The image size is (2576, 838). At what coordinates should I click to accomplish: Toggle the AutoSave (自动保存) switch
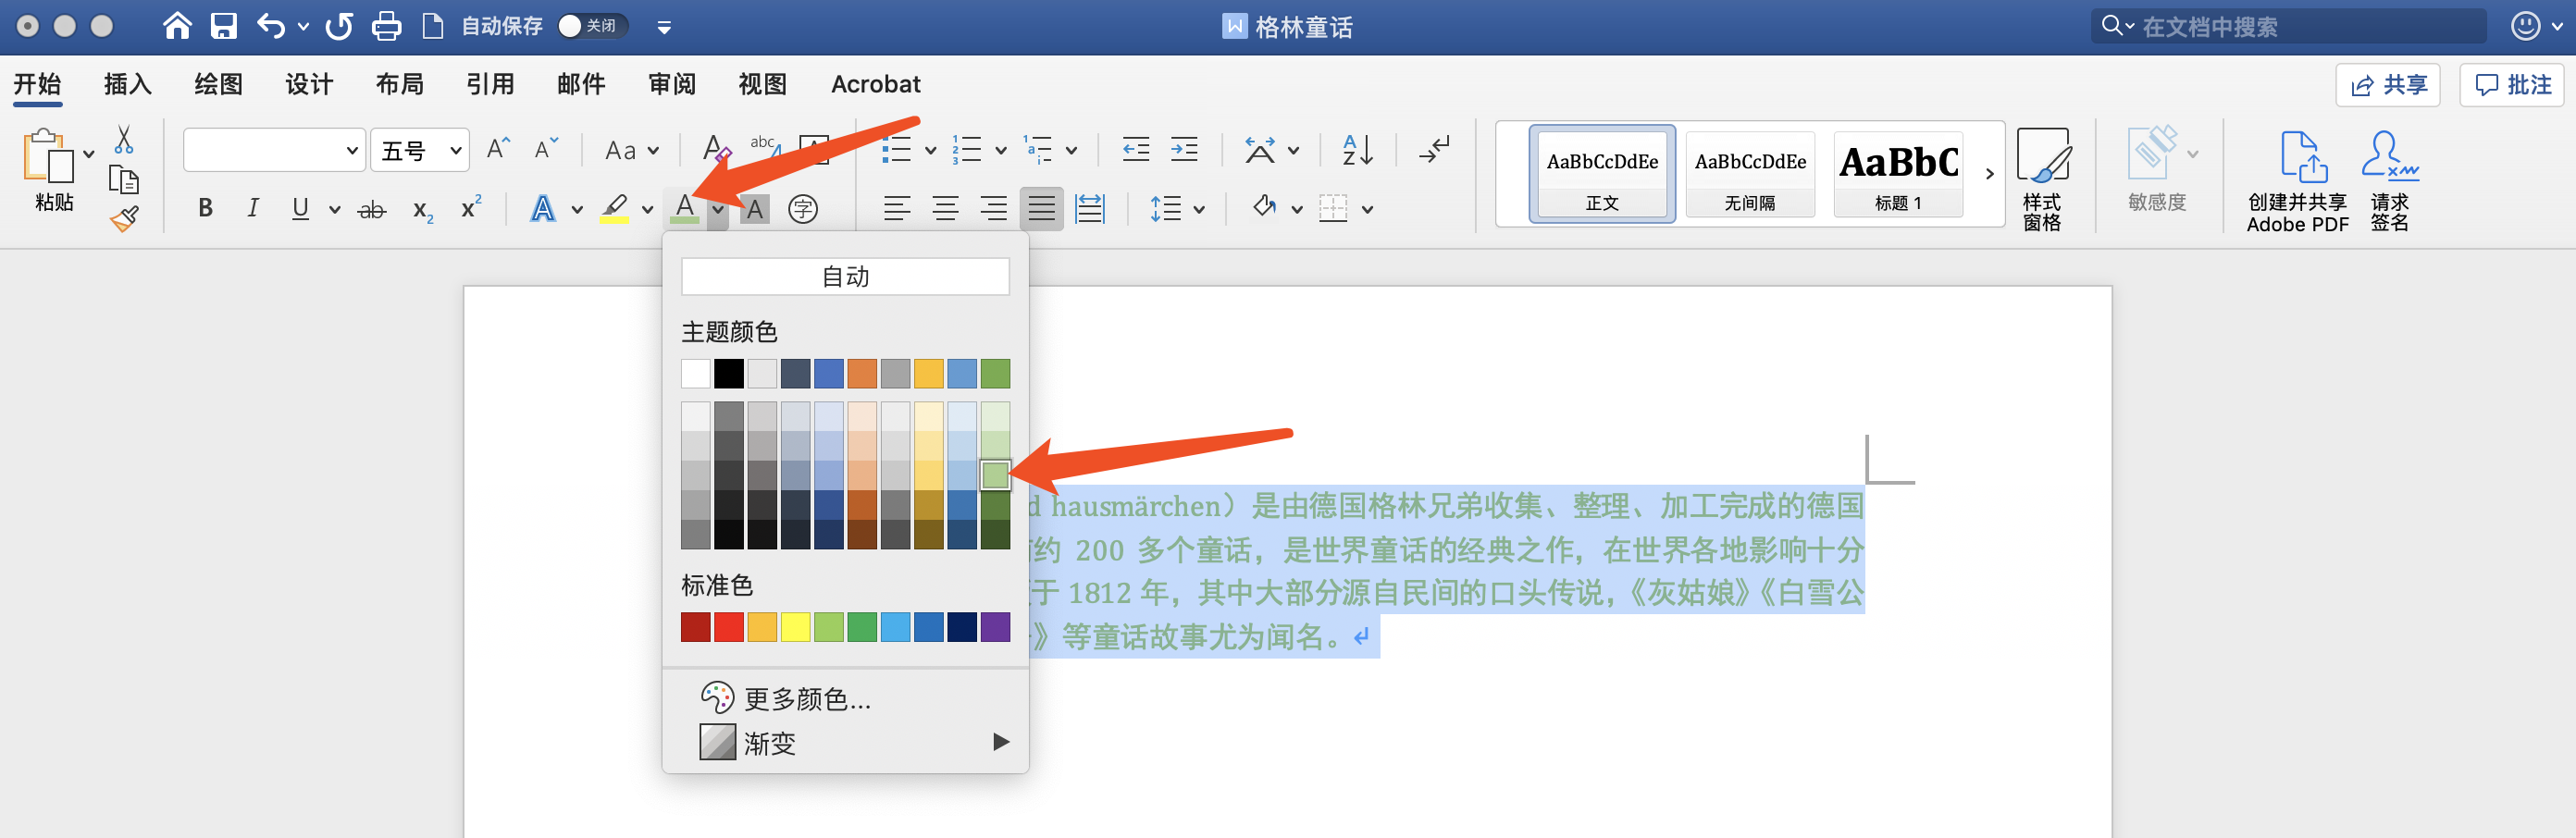[x=590, y=26]
